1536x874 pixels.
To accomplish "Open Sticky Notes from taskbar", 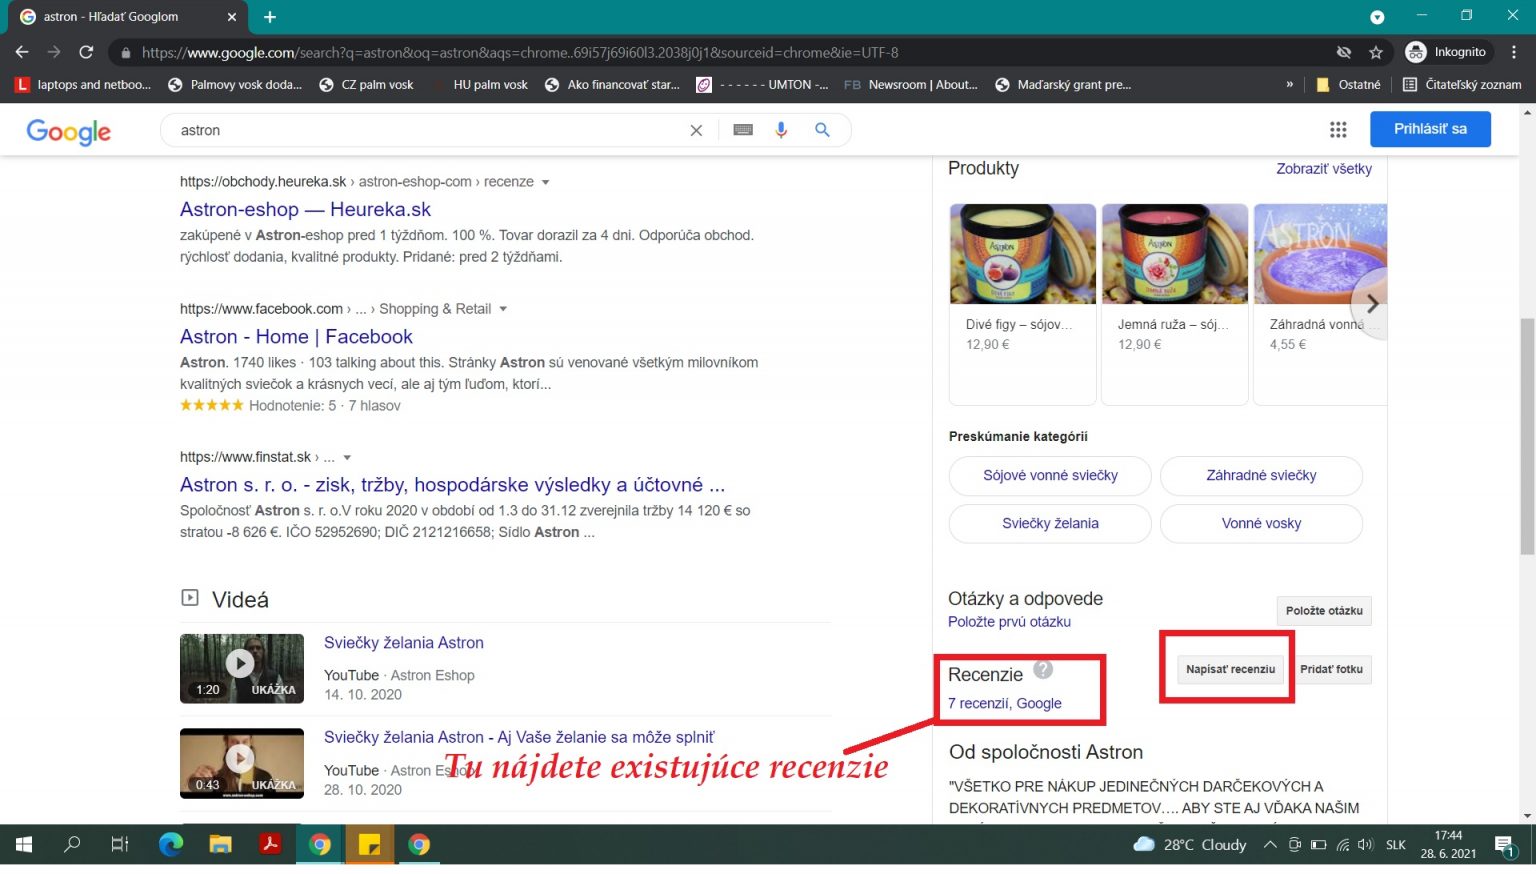I will click(369, 845).
